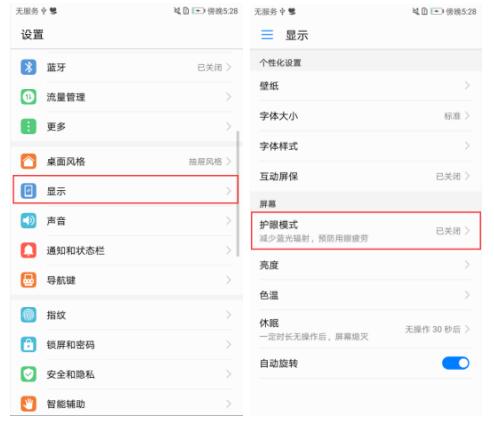This screenshot has height=427, width=494.
Task: Tap the 安全和隐私 shield icon
Action: (28, 374)
